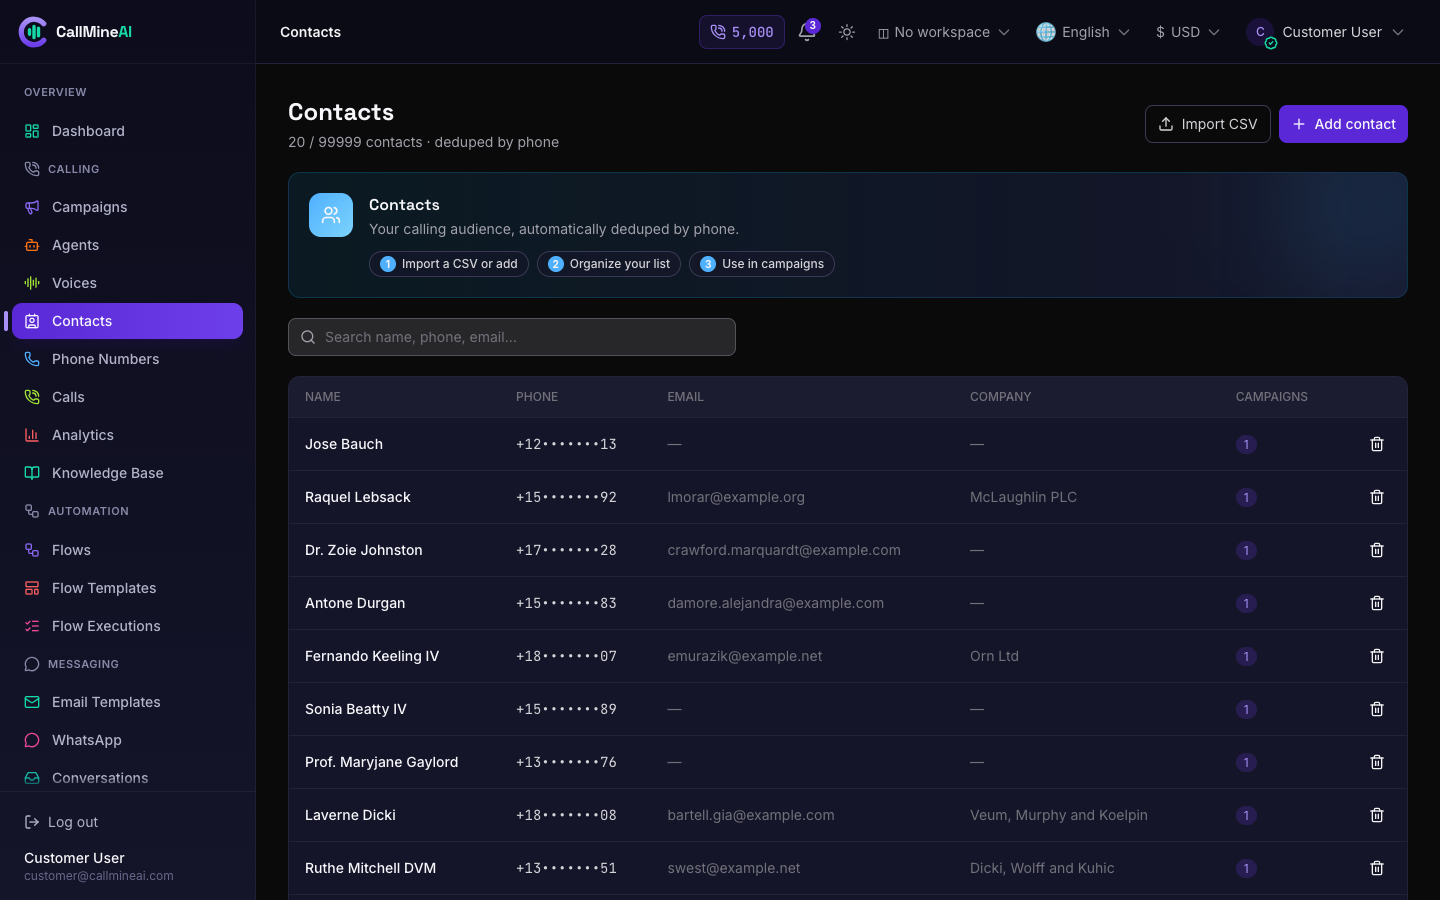Click the Use in campaigns step
Screen dimensions: 1440x900
762,264
